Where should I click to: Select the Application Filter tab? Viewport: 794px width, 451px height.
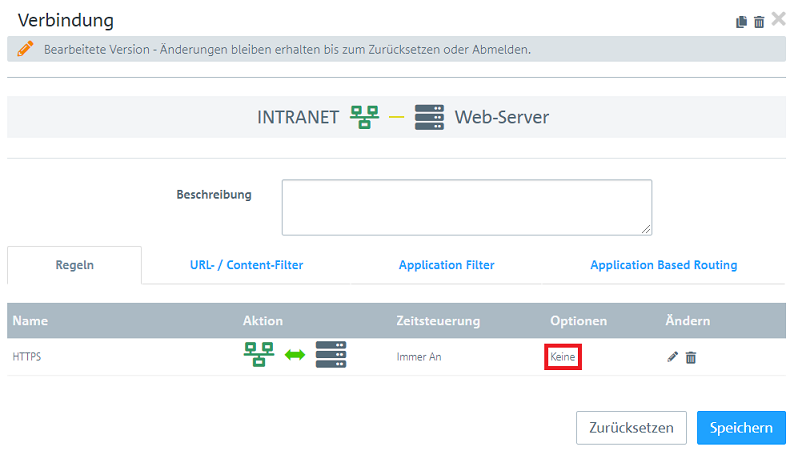click(x=446, y=265)
